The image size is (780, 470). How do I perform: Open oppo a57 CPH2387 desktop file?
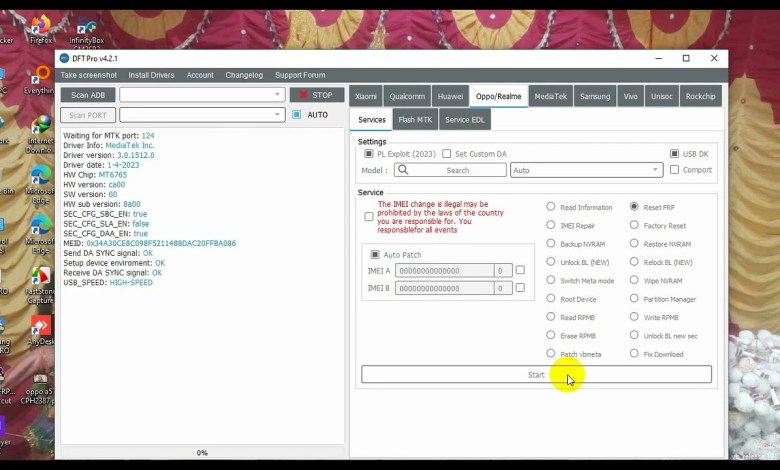[39, 389]
